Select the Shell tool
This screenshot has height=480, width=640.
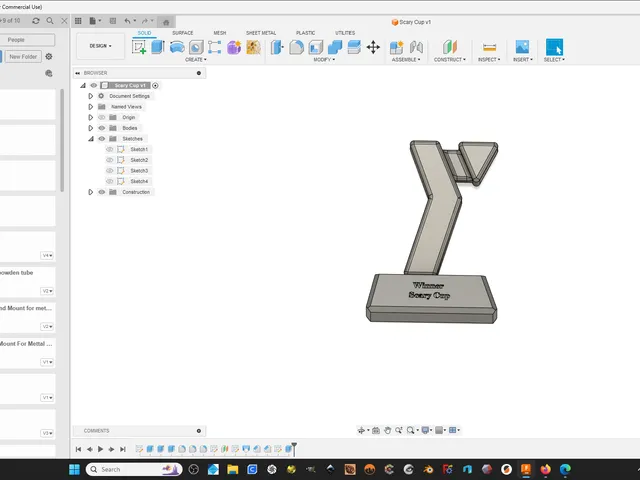click(x=316, y=47)
